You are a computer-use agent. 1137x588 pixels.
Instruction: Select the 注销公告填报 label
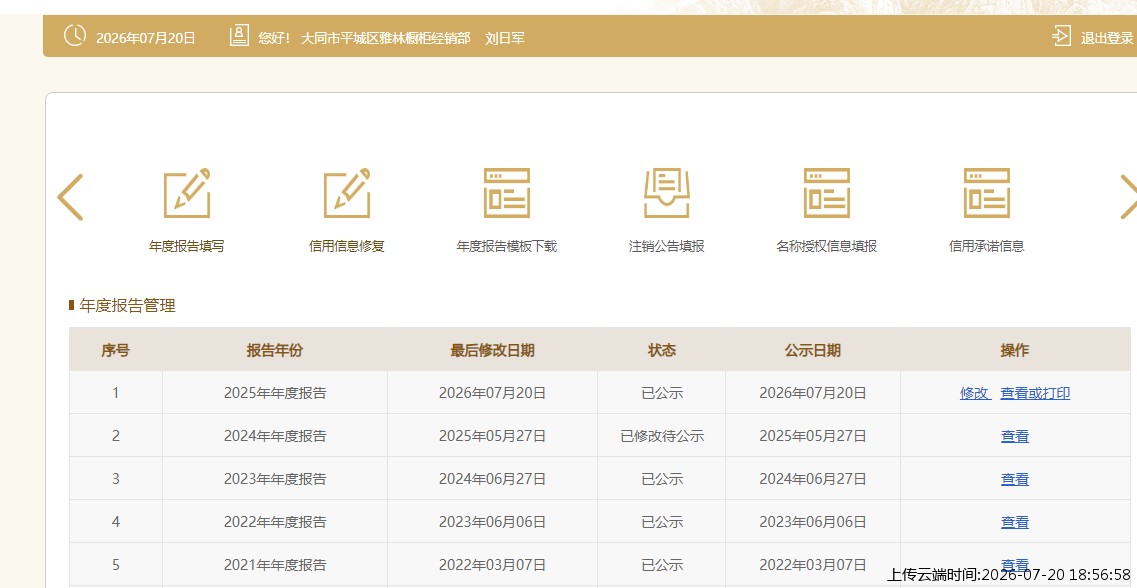pos(666,247)
